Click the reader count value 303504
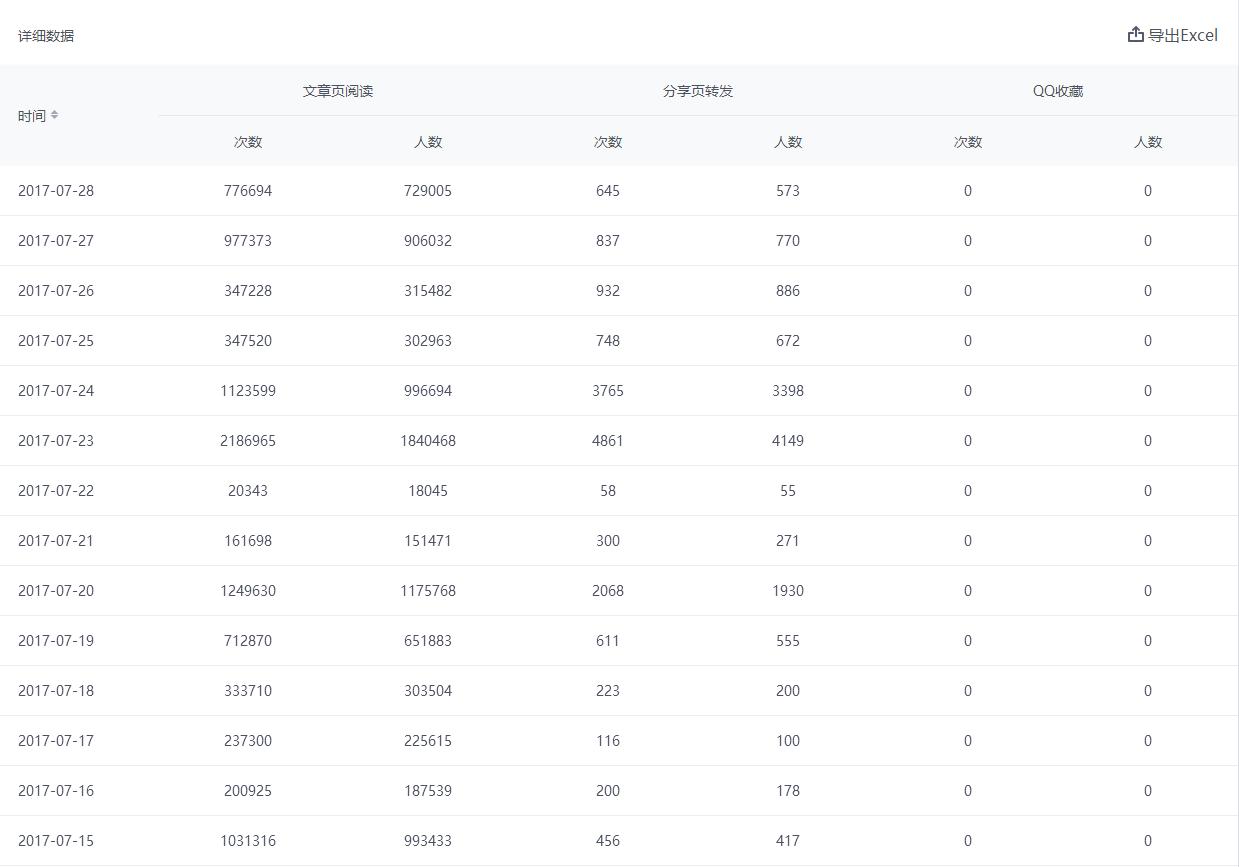This screenshot has width=1239, height=867. pyautogui.click(x=428, y=691)
